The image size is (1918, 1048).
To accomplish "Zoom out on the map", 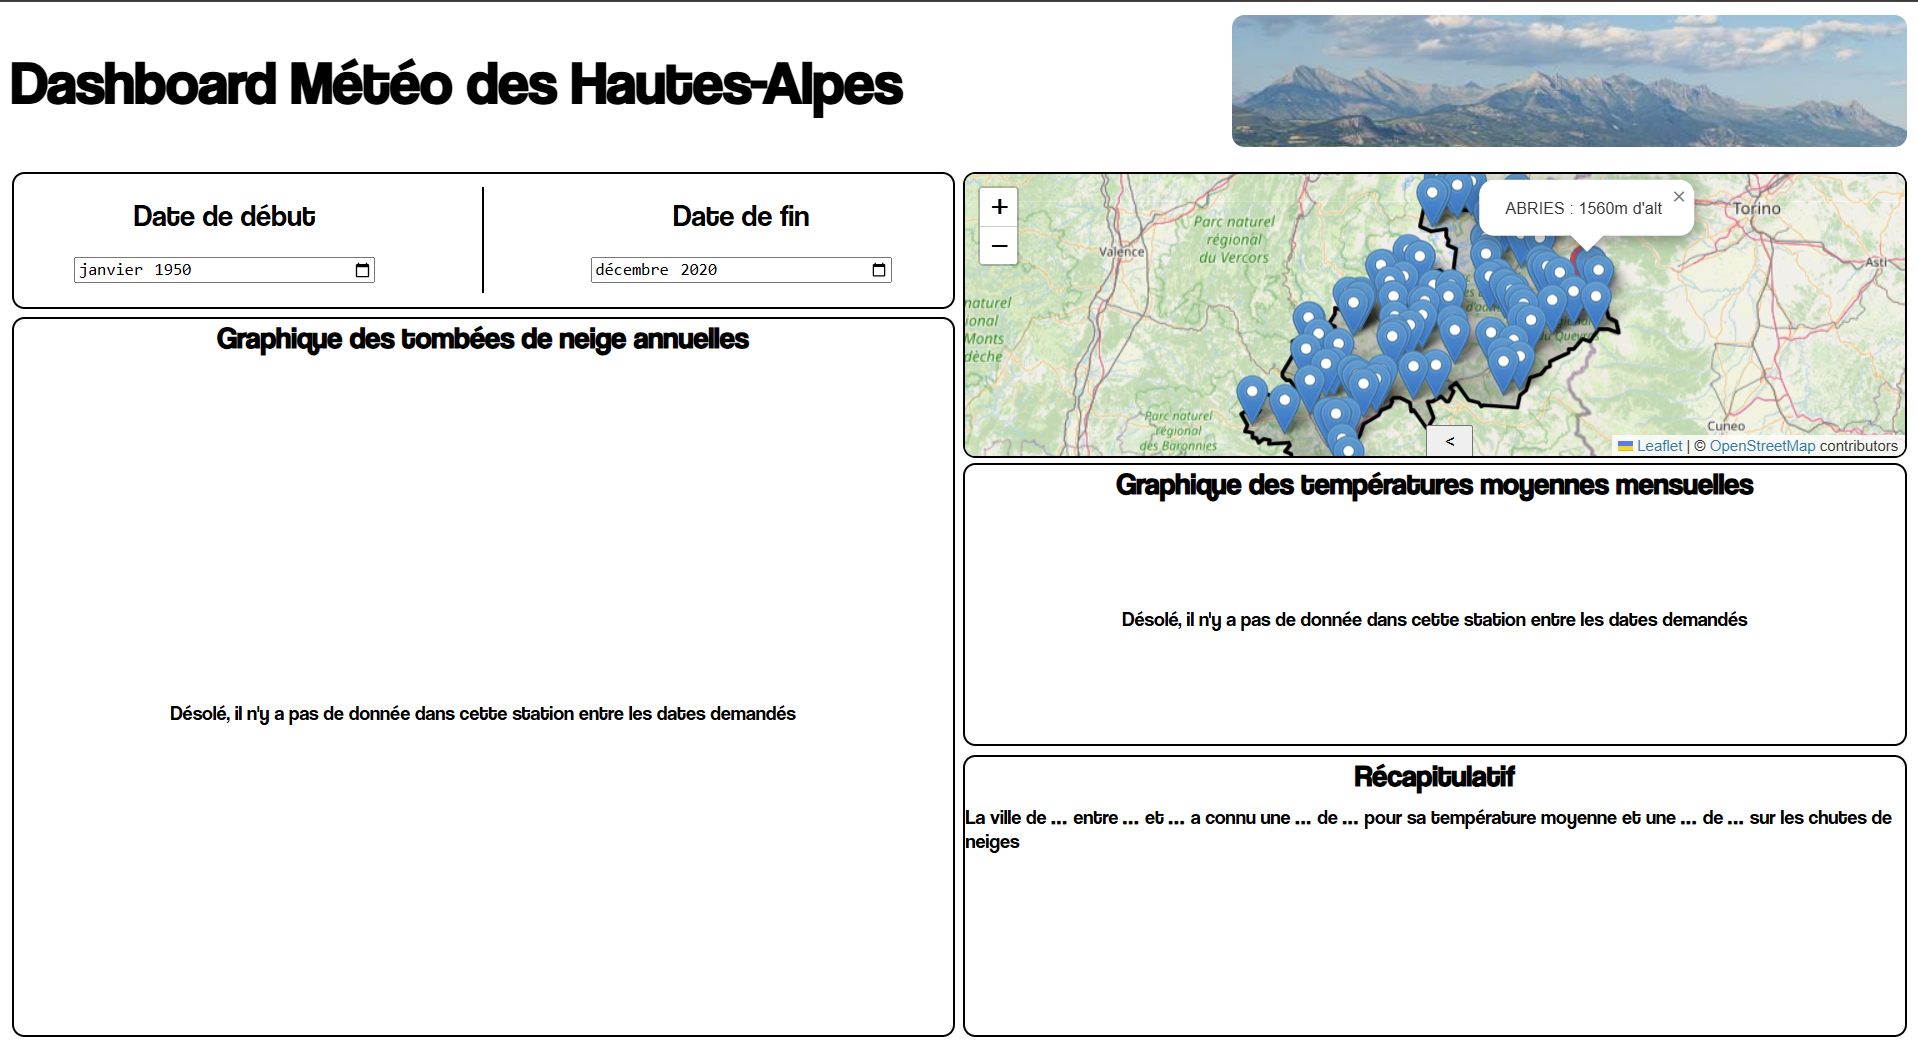I will click(998, 246).
